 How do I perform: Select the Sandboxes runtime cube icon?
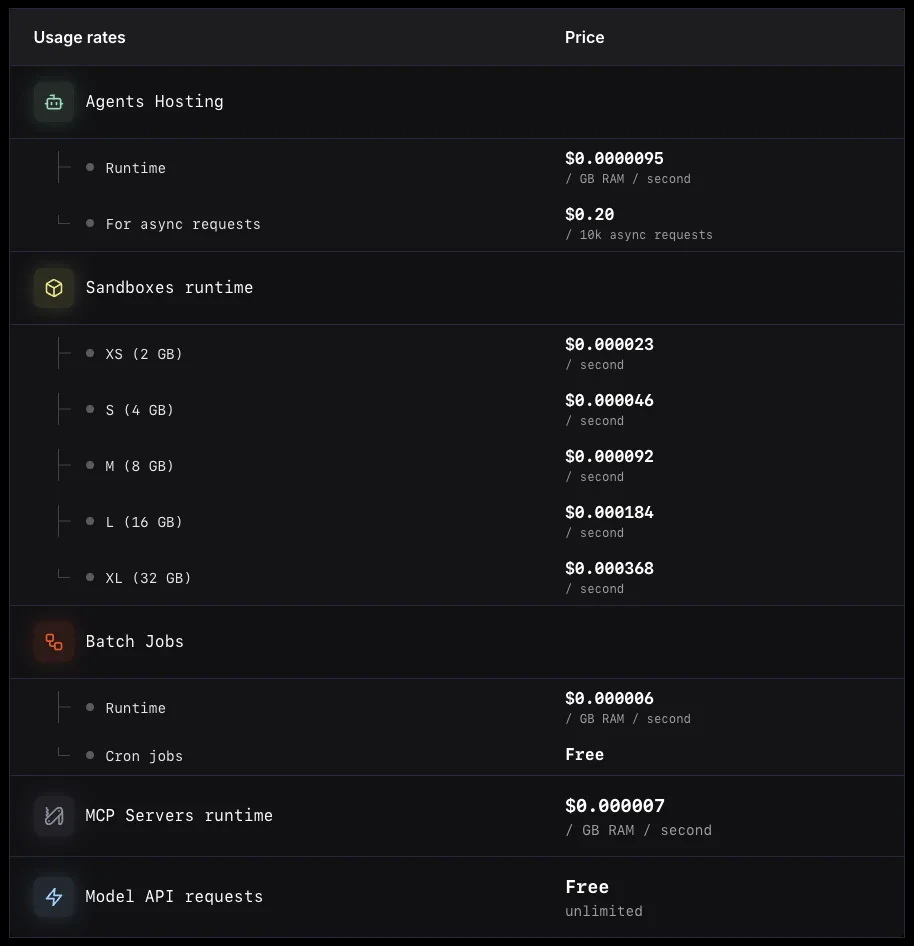(x=53, y=287)
